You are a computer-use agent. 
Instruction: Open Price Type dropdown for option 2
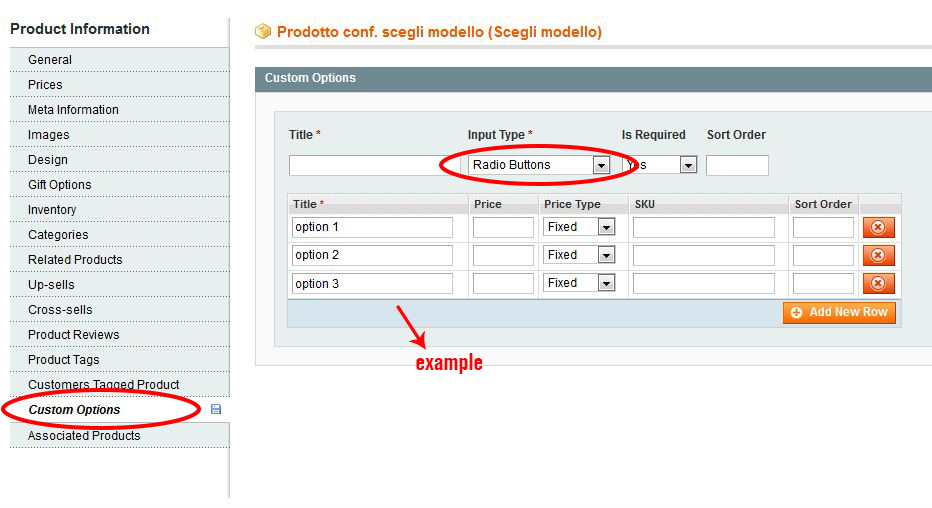[x=579, y=256]
